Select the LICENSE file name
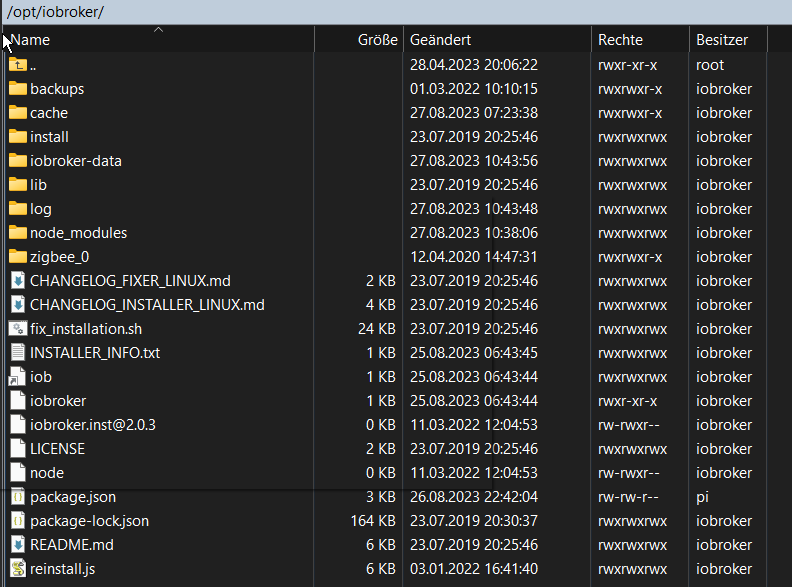792x587 pixels. (58, 449)
